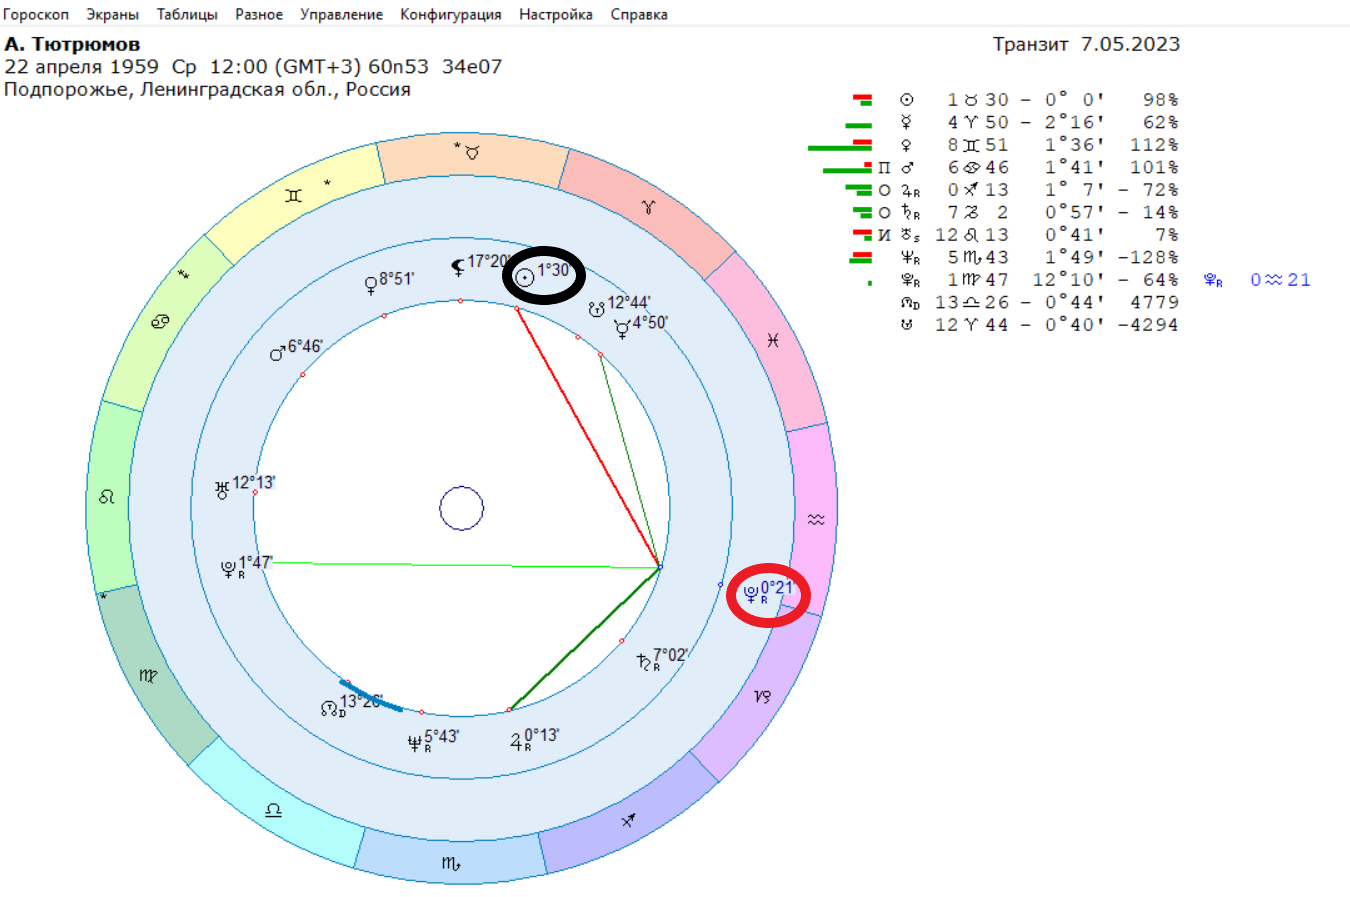This screenshot has height=897, width=1350.
Task: Open the Справка menu
Action: pos(639,14)
